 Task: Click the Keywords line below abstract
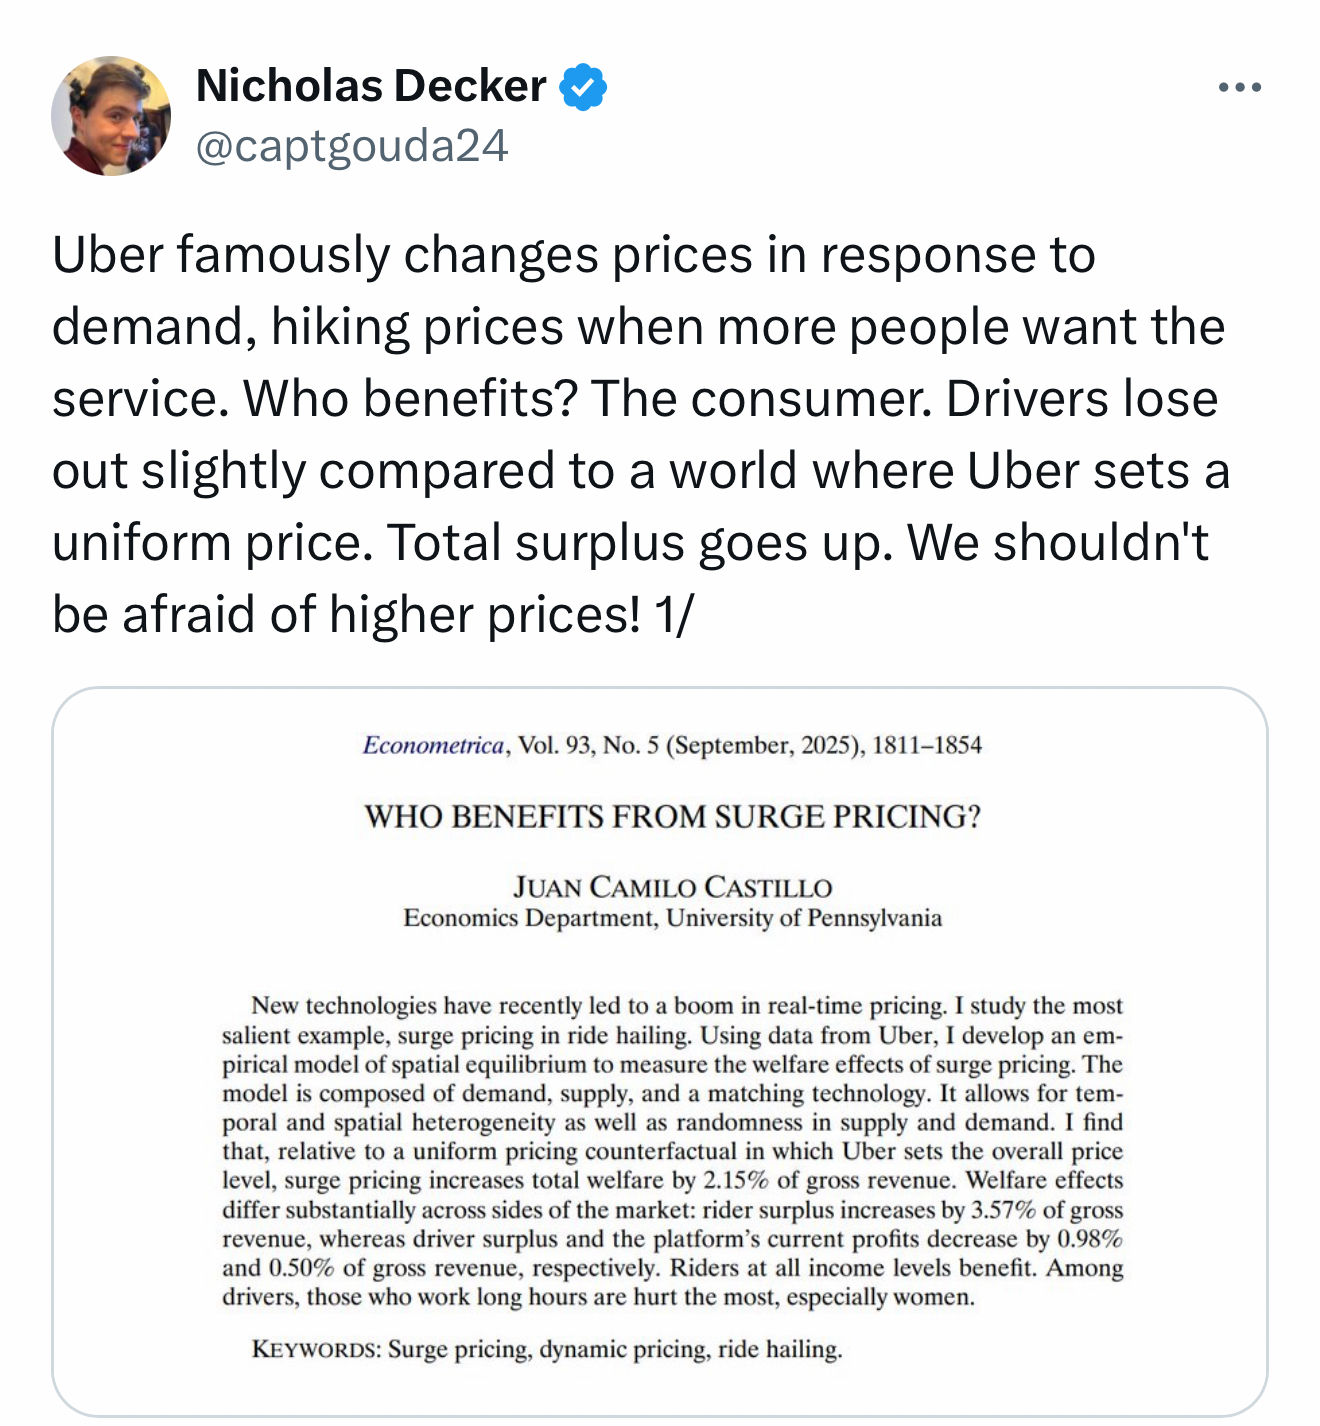click(547, 1349)
